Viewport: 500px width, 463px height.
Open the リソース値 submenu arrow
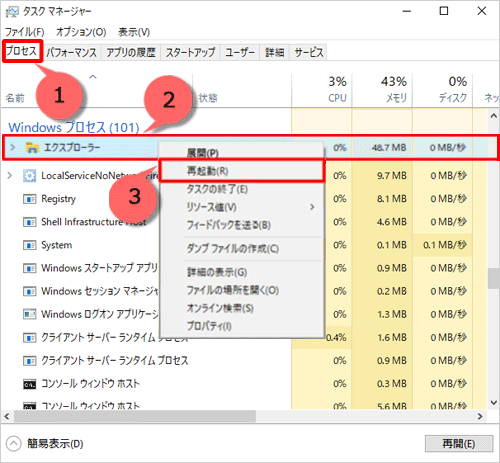312,207
